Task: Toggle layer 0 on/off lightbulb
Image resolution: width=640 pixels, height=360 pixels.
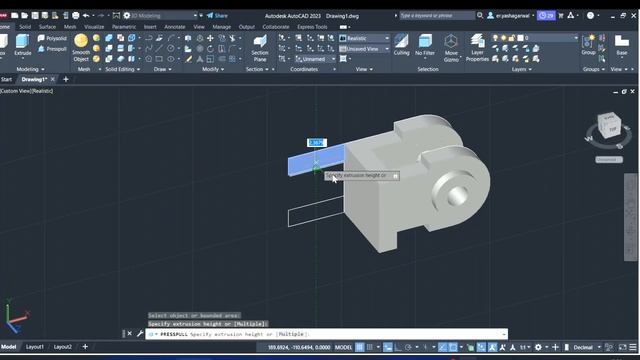Action: click(x=496, y=38)
